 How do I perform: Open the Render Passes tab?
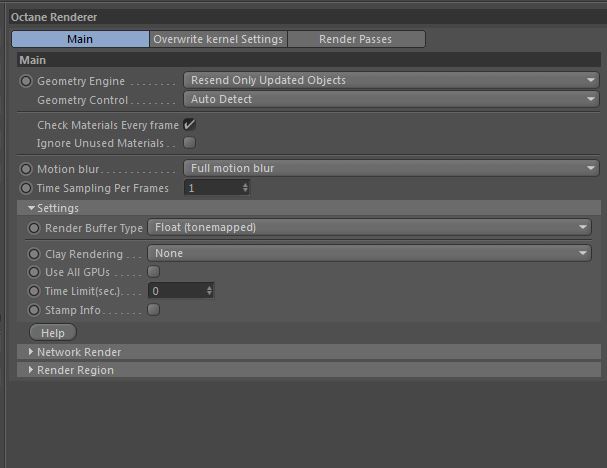coord(356,39)
